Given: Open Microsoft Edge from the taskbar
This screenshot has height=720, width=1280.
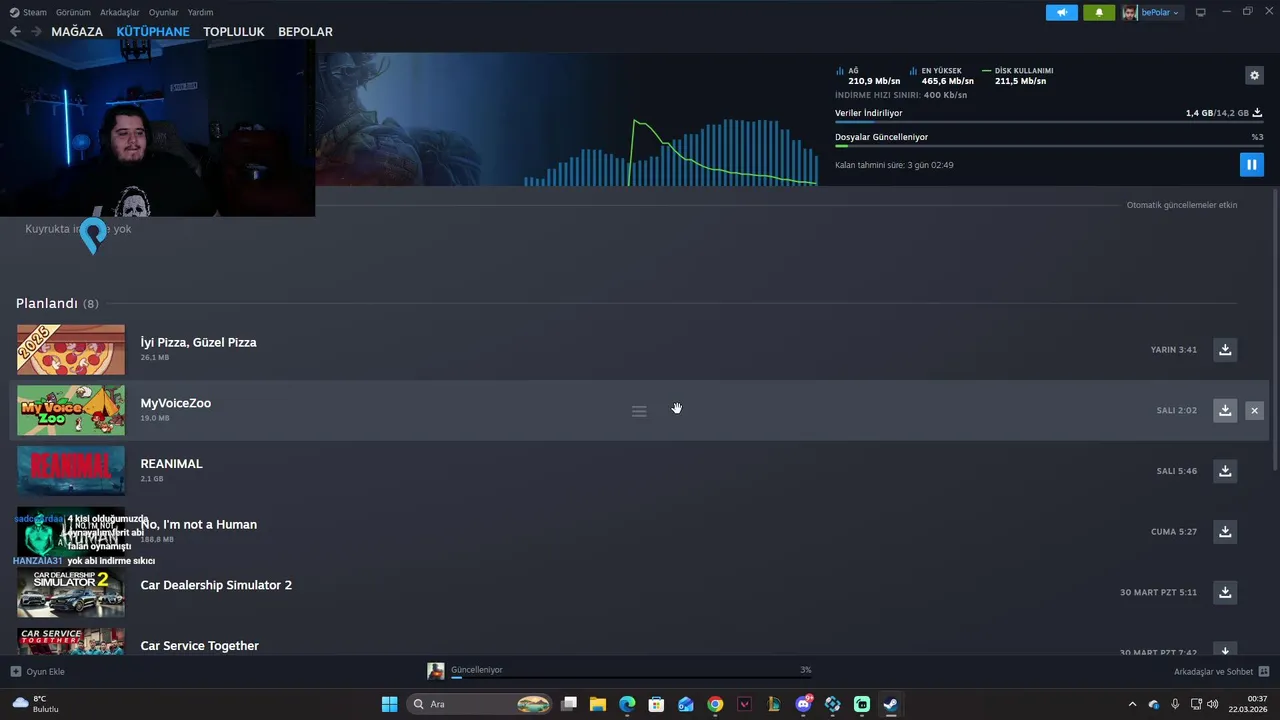Looking at the screenshot, I should point(627,704).
